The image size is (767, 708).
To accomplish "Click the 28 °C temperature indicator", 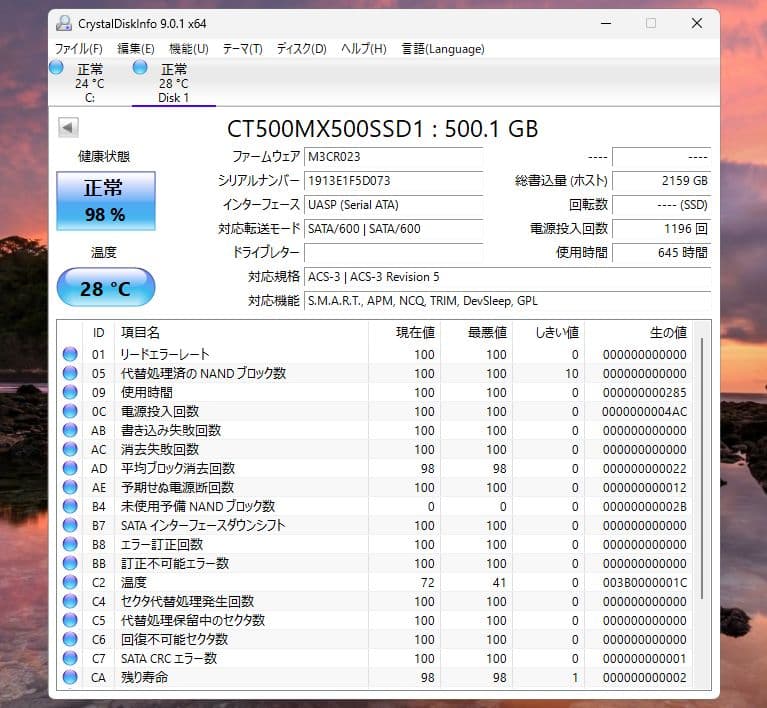I will 106,288.
